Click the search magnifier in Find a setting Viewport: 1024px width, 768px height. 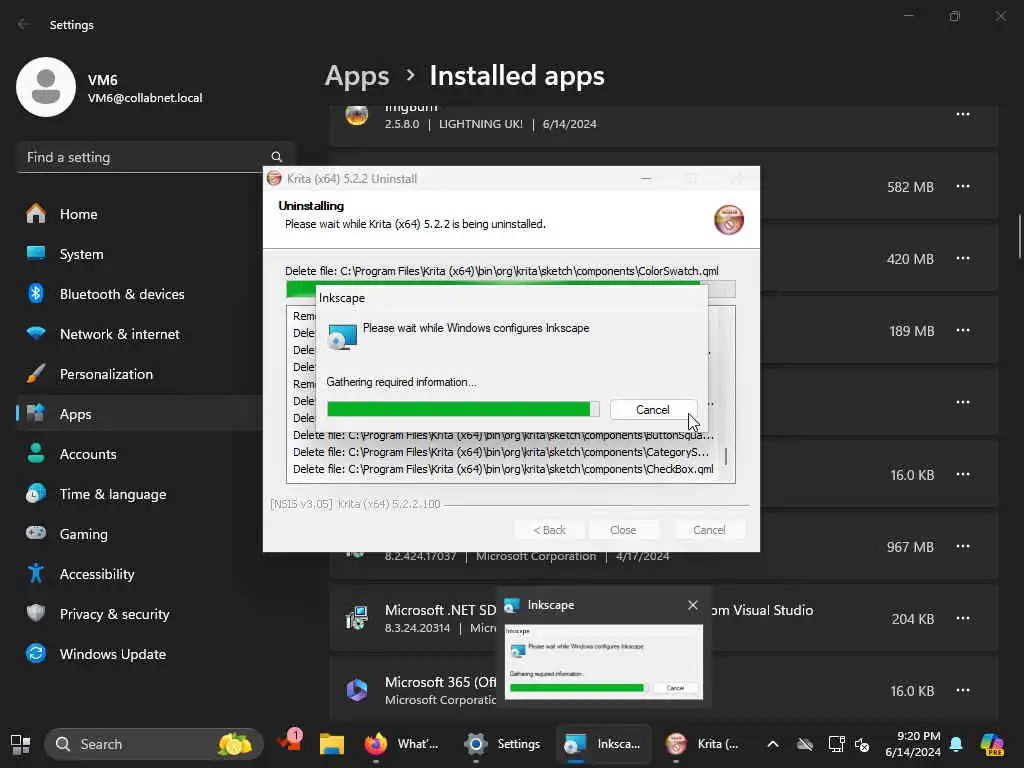276,157
